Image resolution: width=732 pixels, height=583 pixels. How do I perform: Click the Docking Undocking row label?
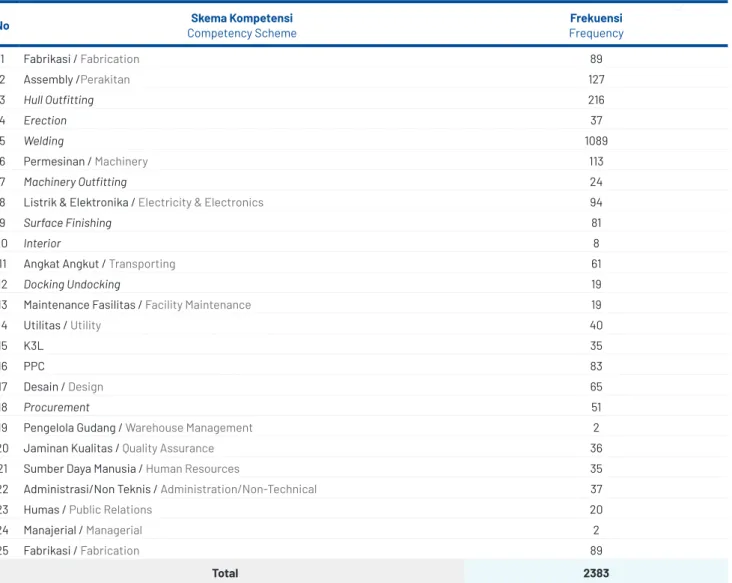click(72, 285)
